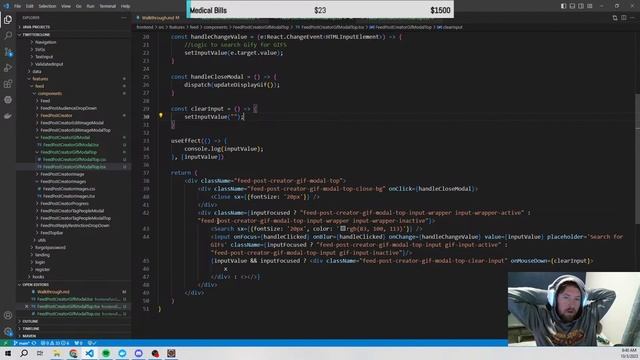
Task: Open the Windows Start menu
Action: (x=8, y=353)
